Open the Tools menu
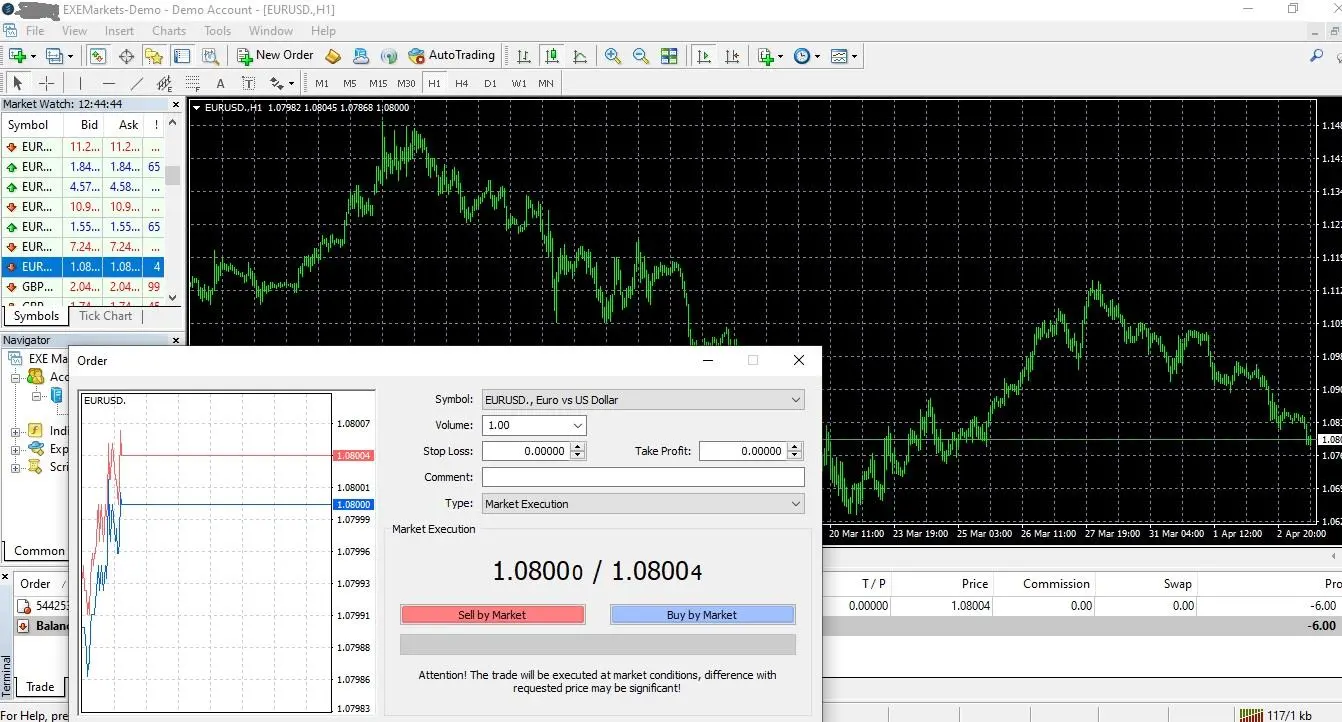This screenshot has height=722, width=1342. click(217, 31)
